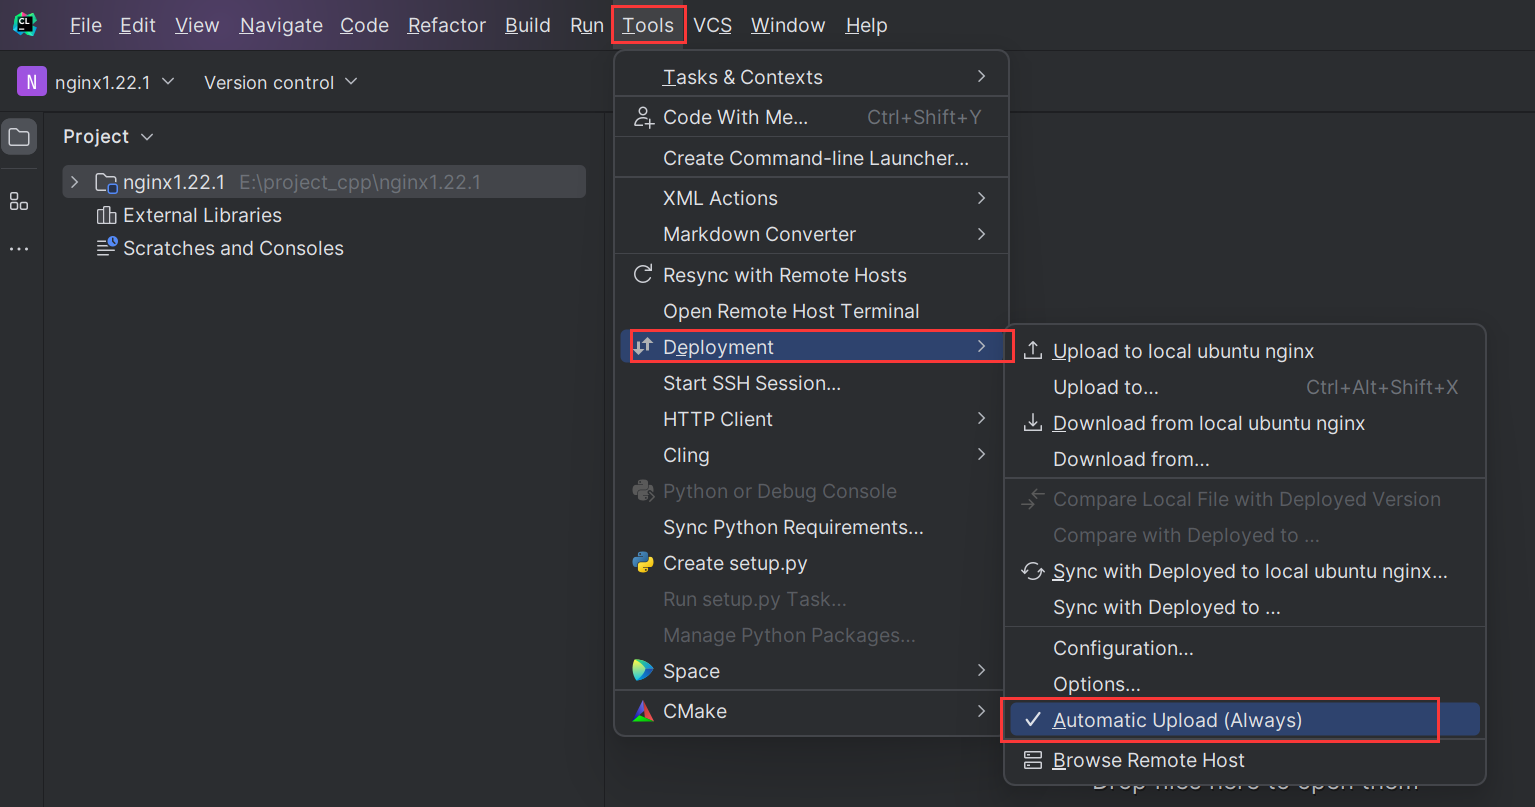Select Open Remote Host Terminal
This screenshot has width=1535, height=807.
tap(811, 311)
